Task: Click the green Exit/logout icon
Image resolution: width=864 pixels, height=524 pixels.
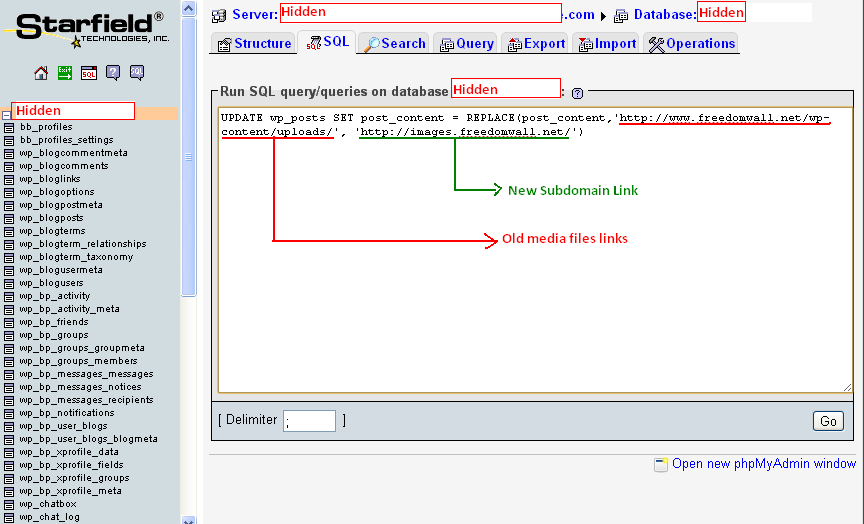Action: point(65,73)
